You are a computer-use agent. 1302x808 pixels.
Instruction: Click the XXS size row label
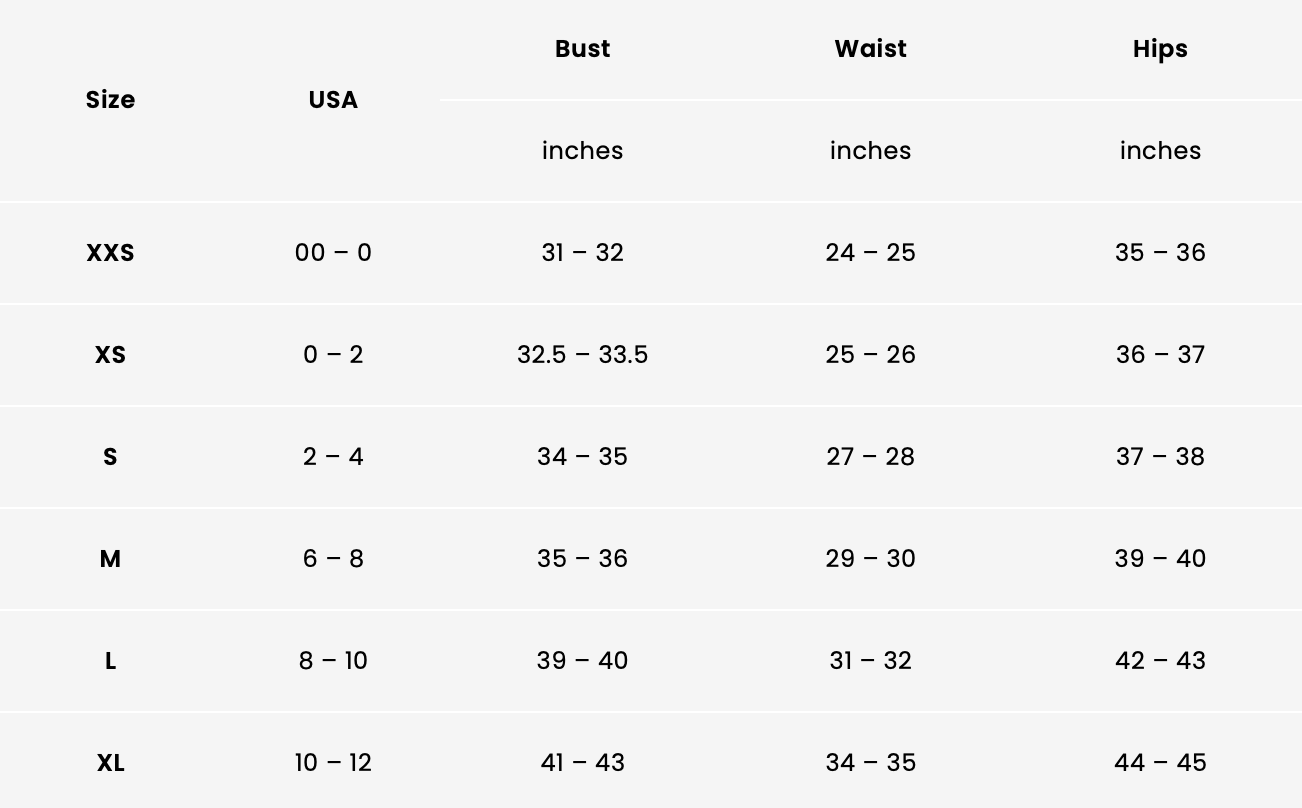click(110, 253)
